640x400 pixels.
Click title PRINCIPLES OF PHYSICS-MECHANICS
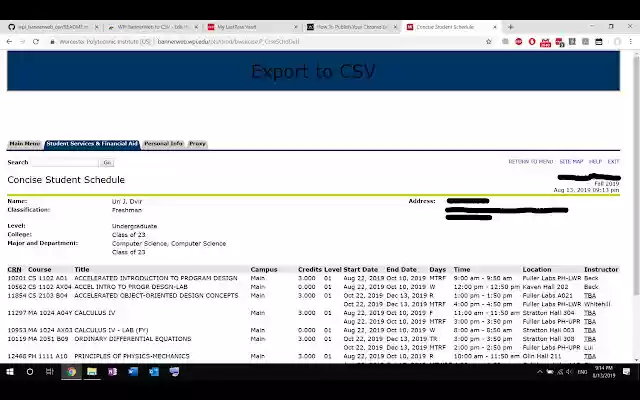[x=132, y=356]
